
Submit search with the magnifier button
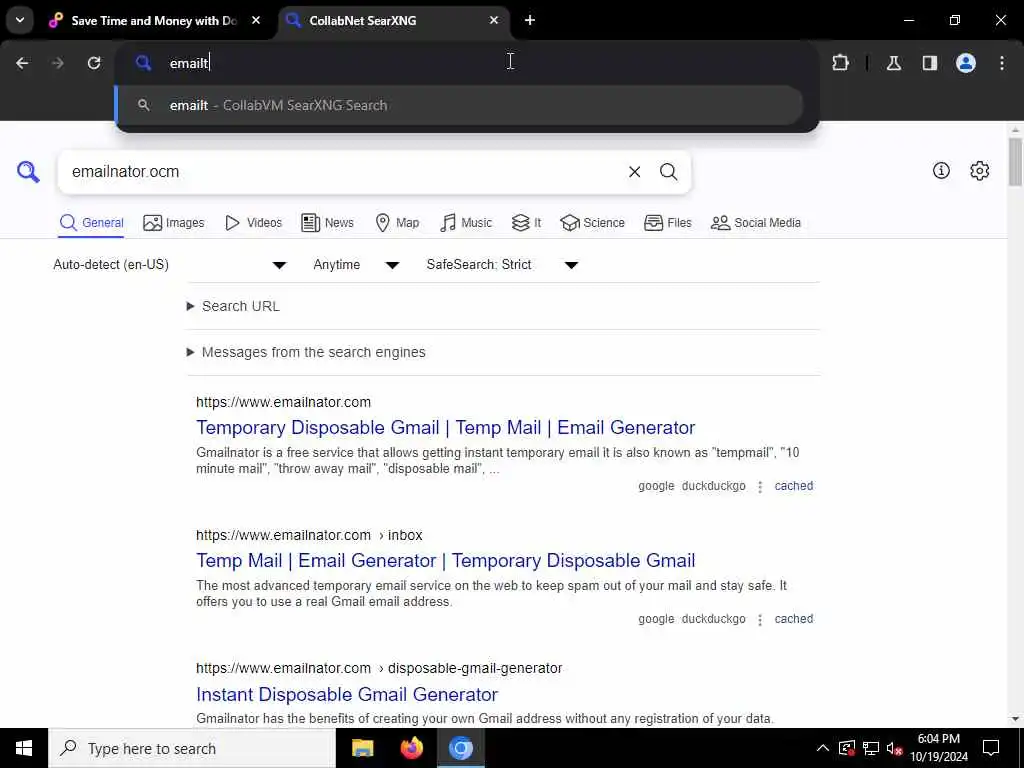pyautogui.click(x=668, y=172)
